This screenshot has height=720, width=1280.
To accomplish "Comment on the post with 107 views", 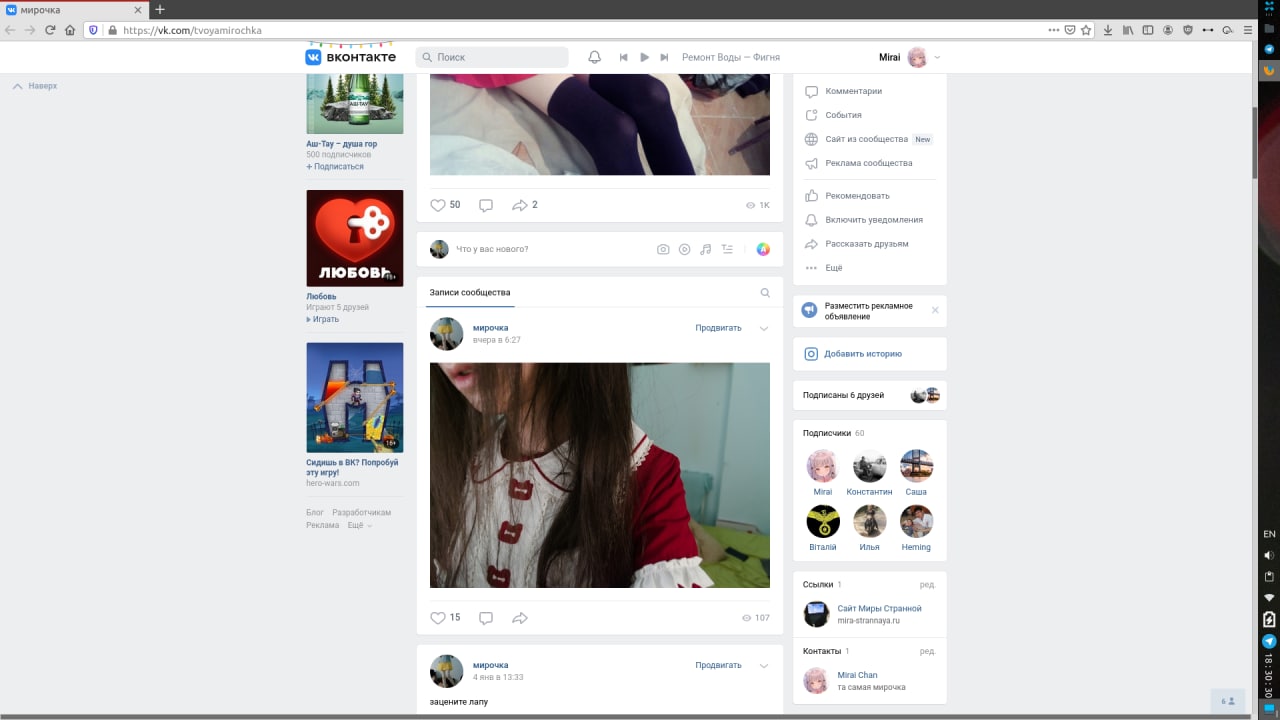I will (x=486, y=618).
